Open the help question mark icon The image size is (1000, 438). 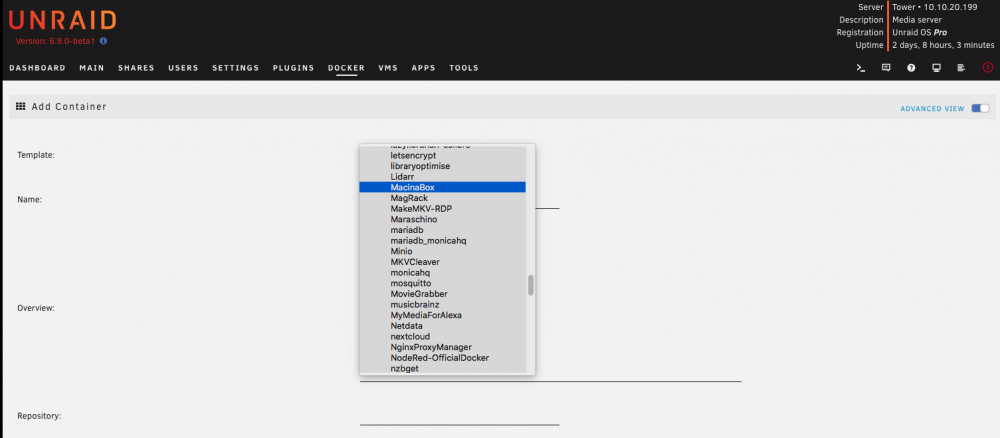pyautogui.click(x=911, y=68)
